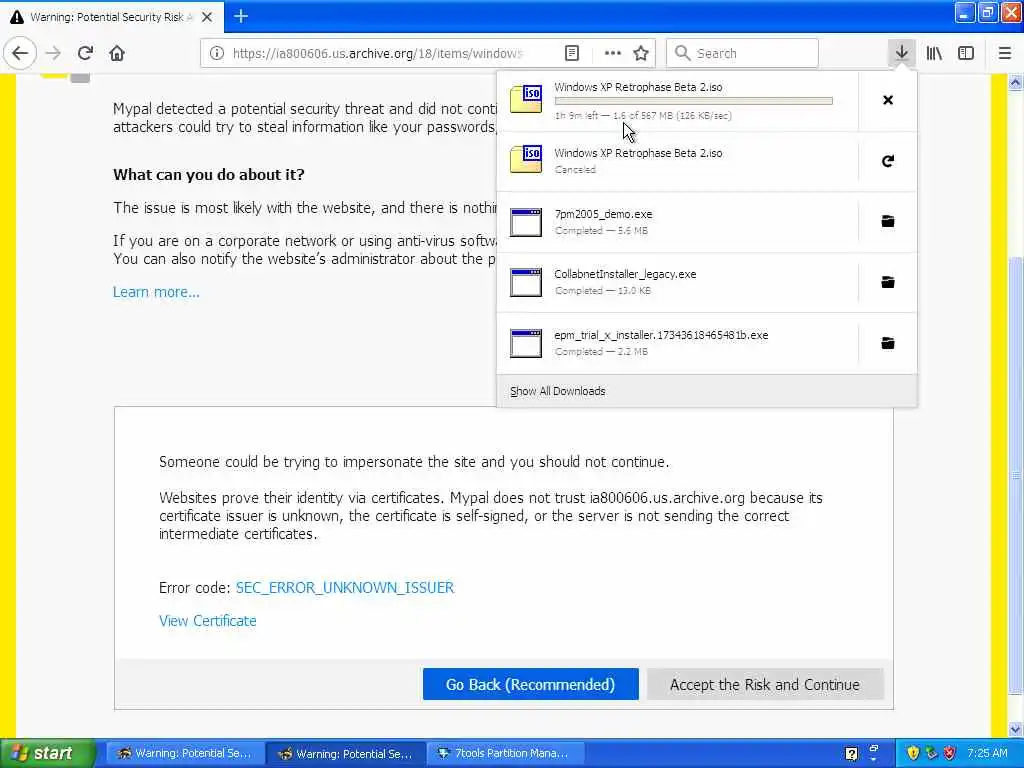Image resolution: width=1024 pixels, height=768 pixels.
Task: Click Go Back (Recommended) button
Action: pyautogui.click(x=530, y=684)
